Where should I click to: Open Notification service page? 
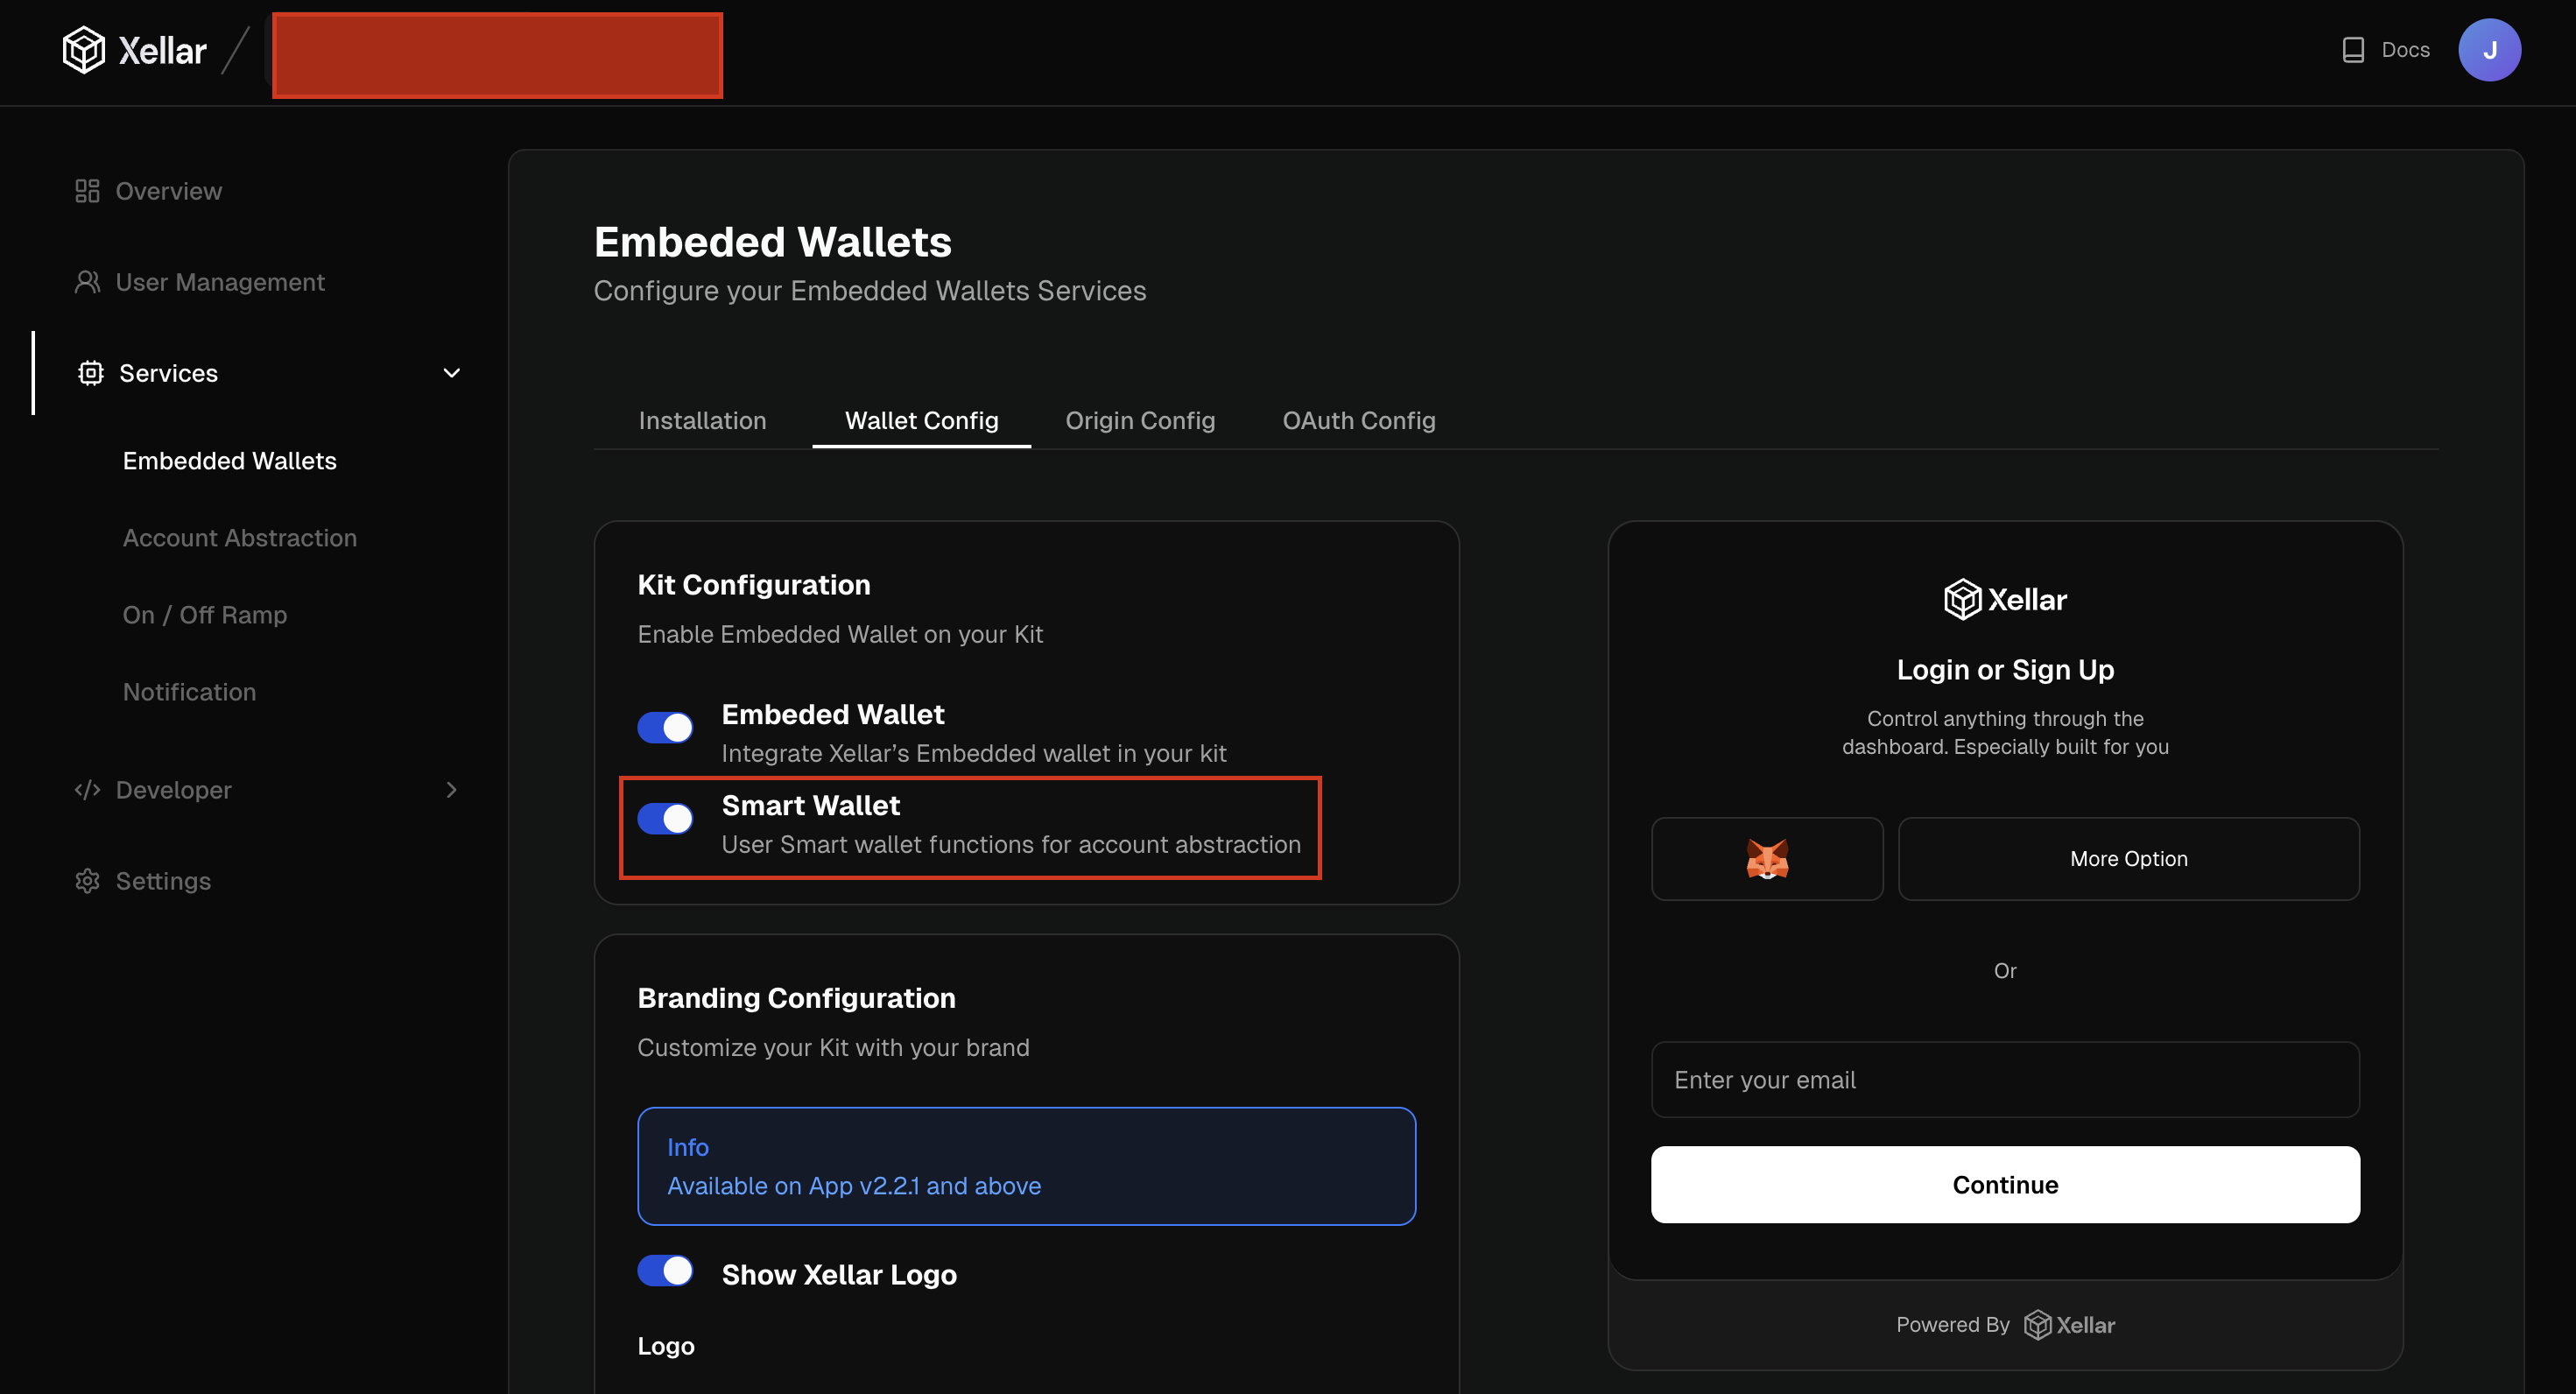(190, 692)
